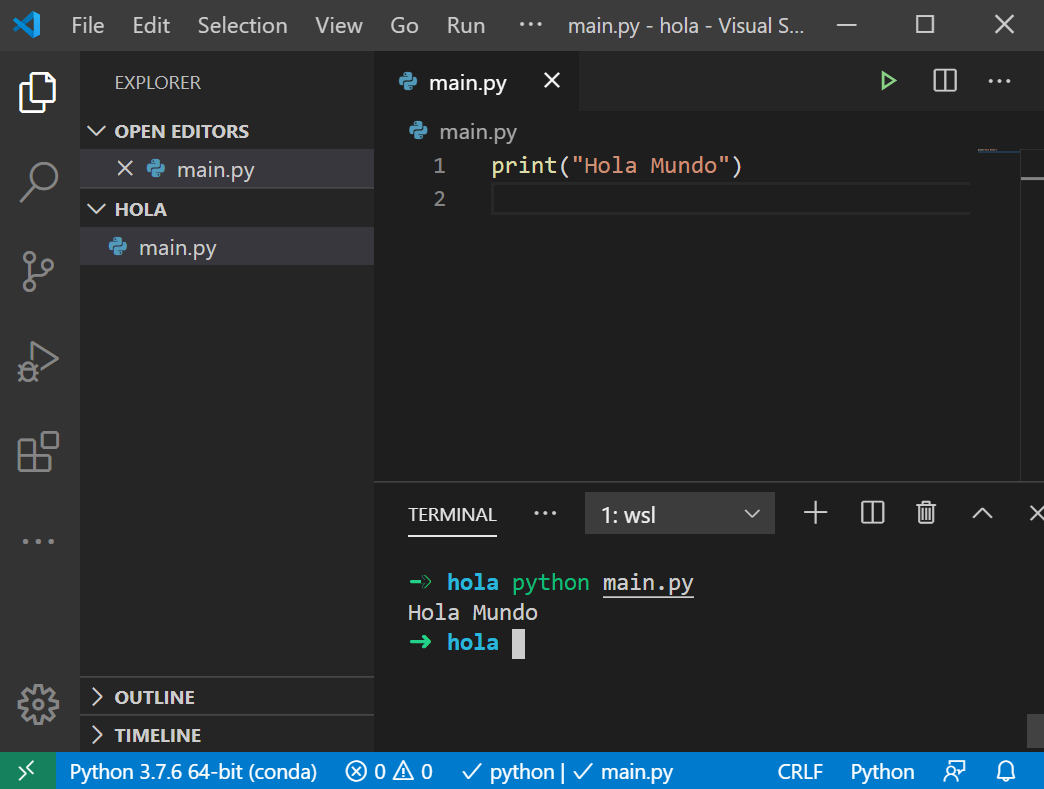
Task: Place cursor on empty line 2
Action: 730,199
